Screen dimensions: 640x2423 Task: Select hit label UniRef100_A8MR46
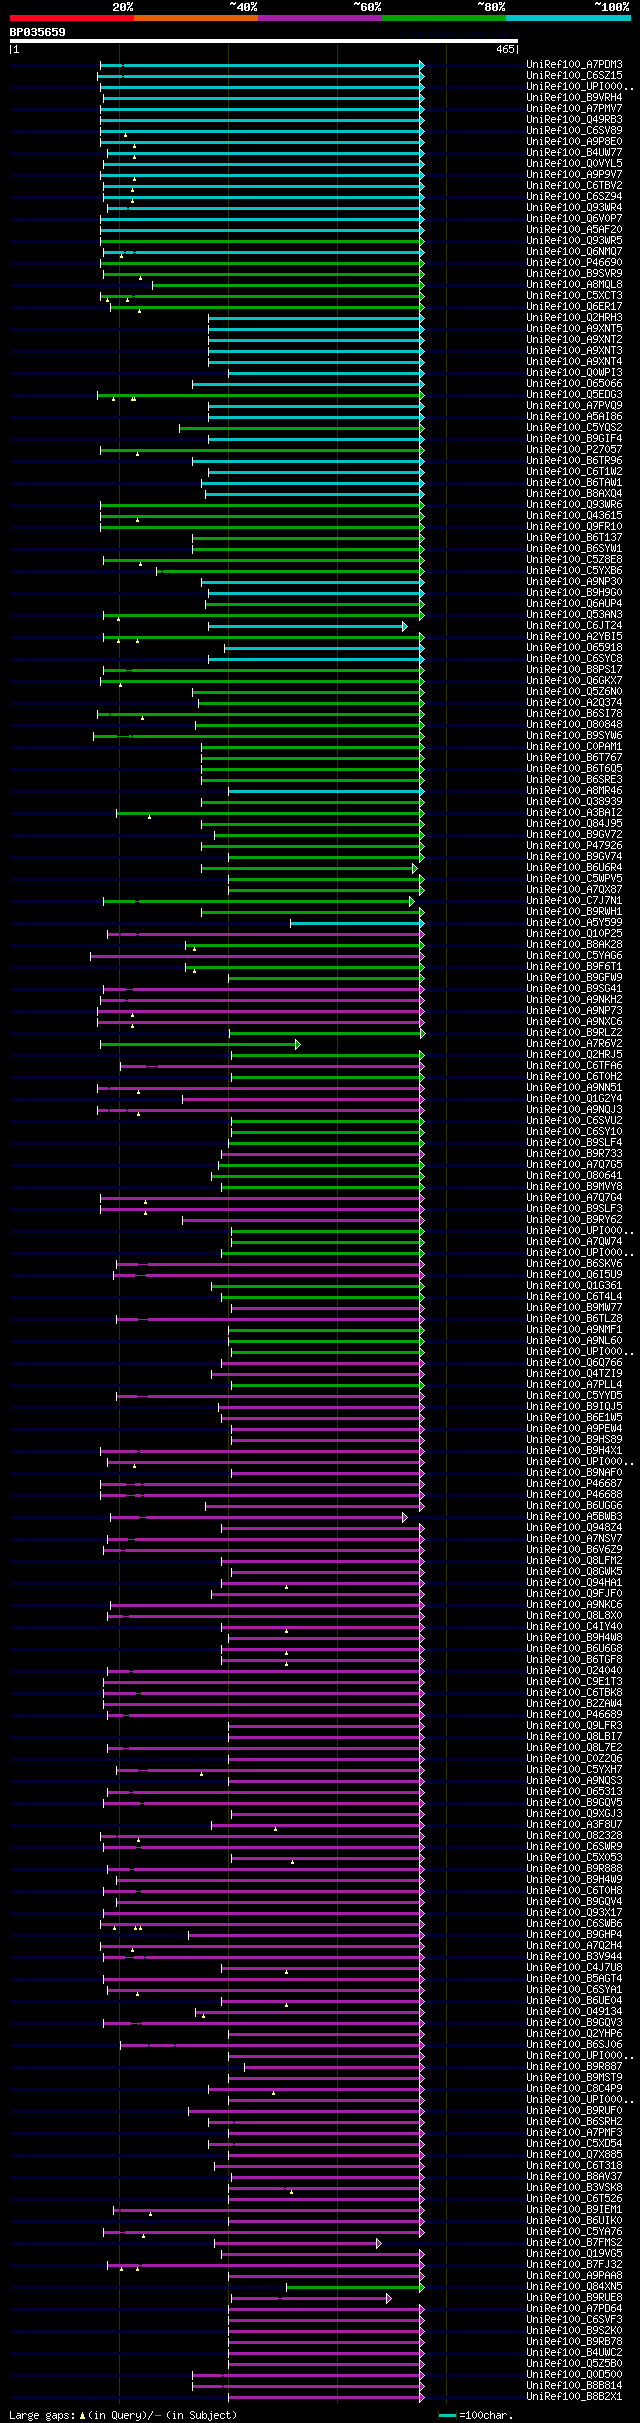[574, 791]
